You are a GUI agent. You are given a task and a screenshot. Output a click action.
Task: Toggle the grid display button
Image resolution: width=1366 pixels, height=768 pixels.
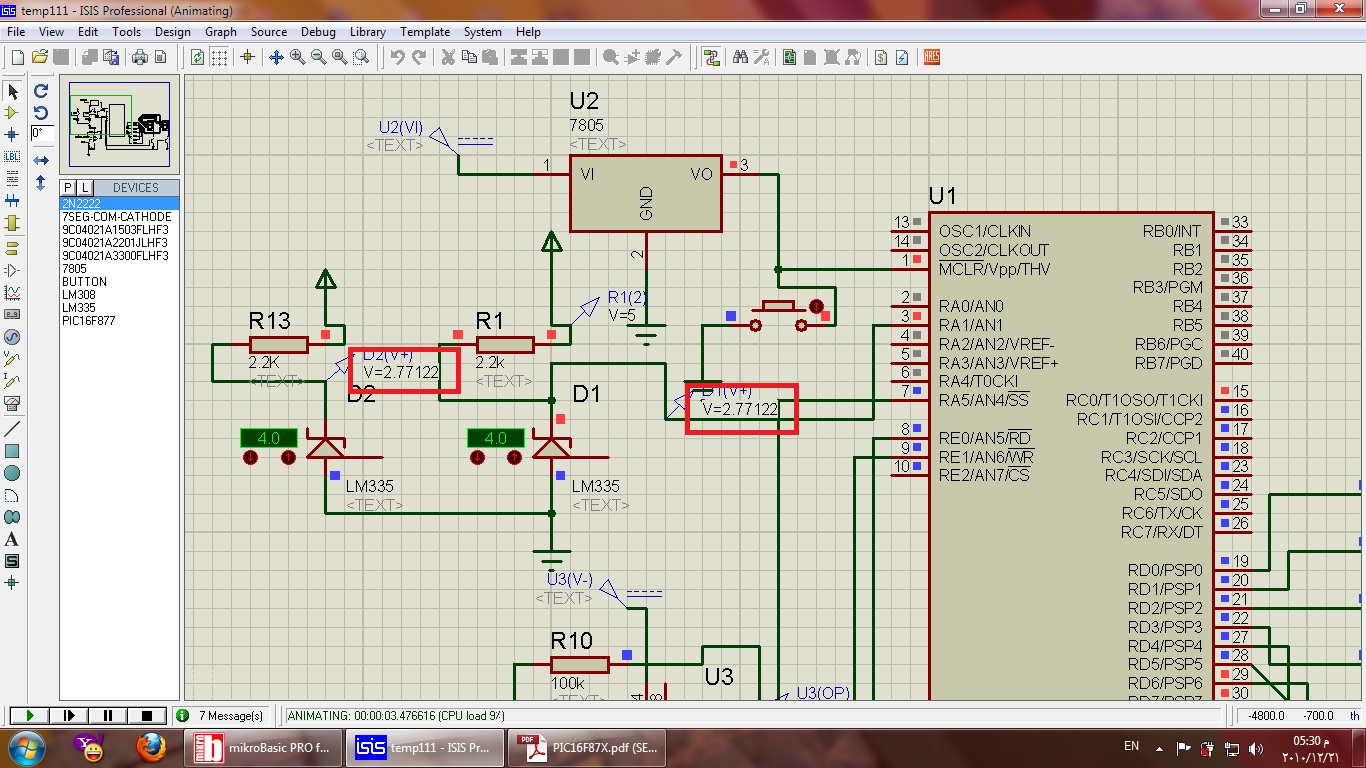click(221, 58)
